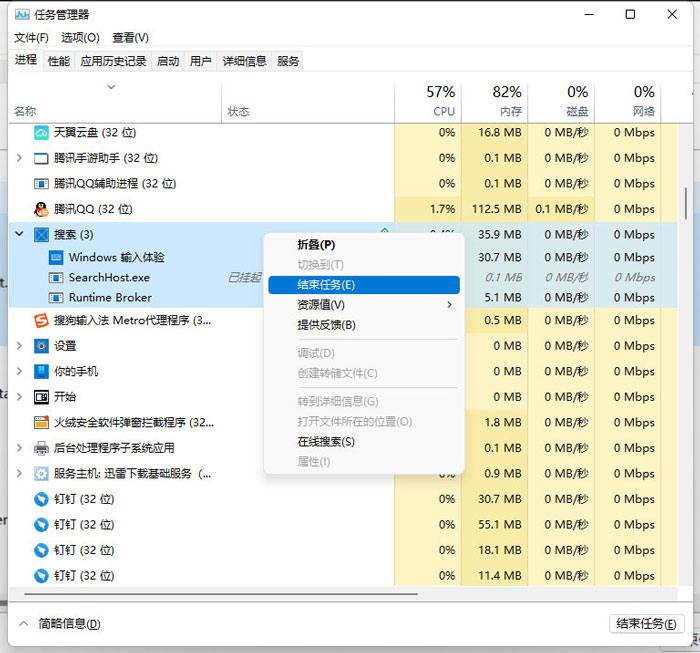The height and width of the screenshot is (653, 700).
Task: Select the 天翼云盘 (32 位) process row
Action: tap(343, 133)
